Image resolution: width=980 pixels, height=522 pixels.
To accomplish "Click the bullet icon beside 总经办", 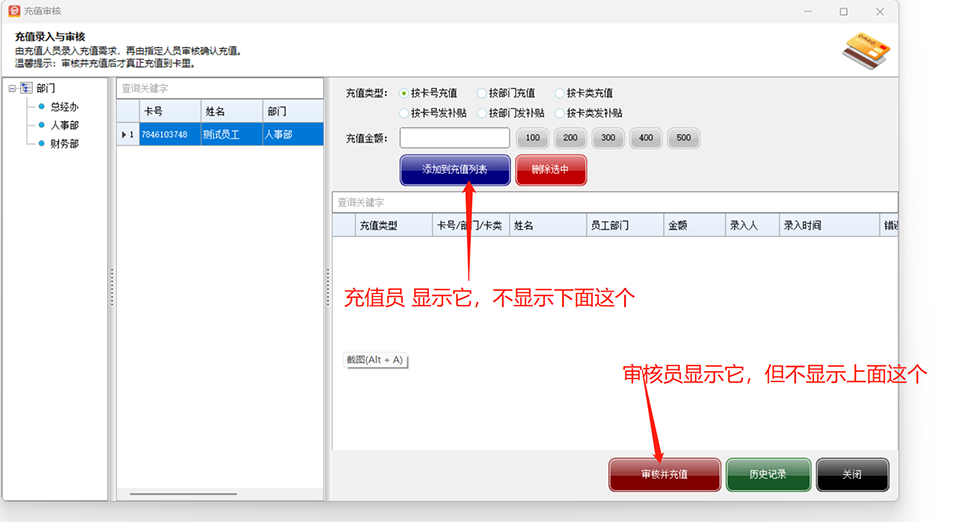I will pyautogui.click(x=42, y=107).
